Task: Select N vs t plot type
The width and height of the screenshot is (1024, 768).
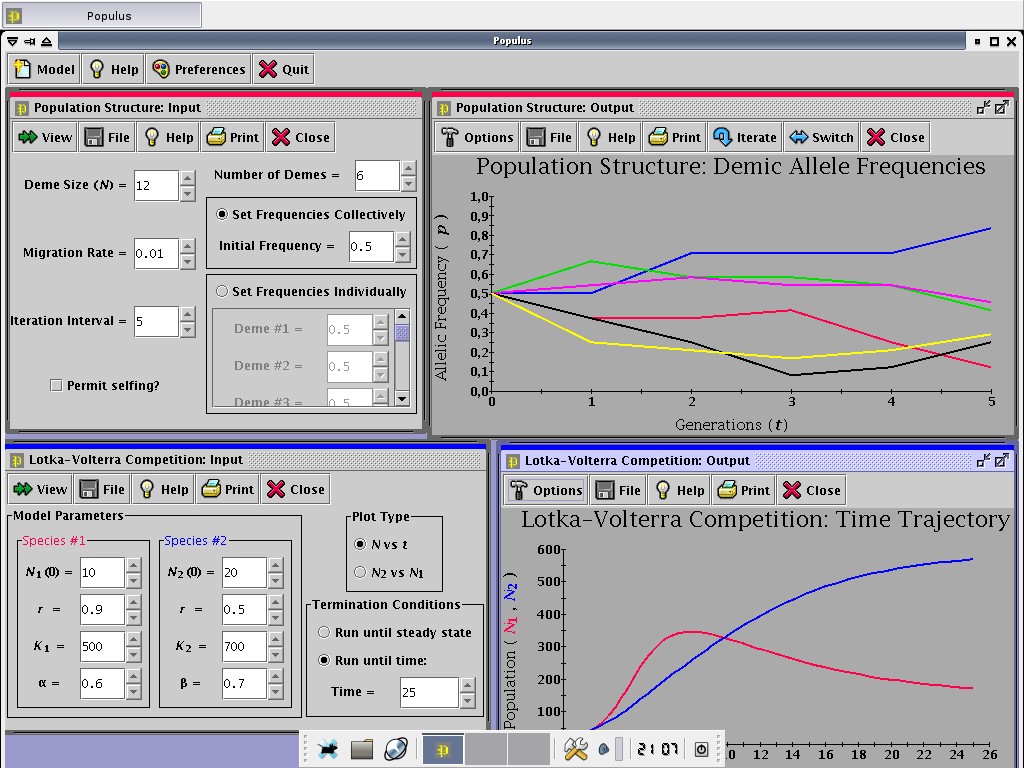Action: coord(360,544)
